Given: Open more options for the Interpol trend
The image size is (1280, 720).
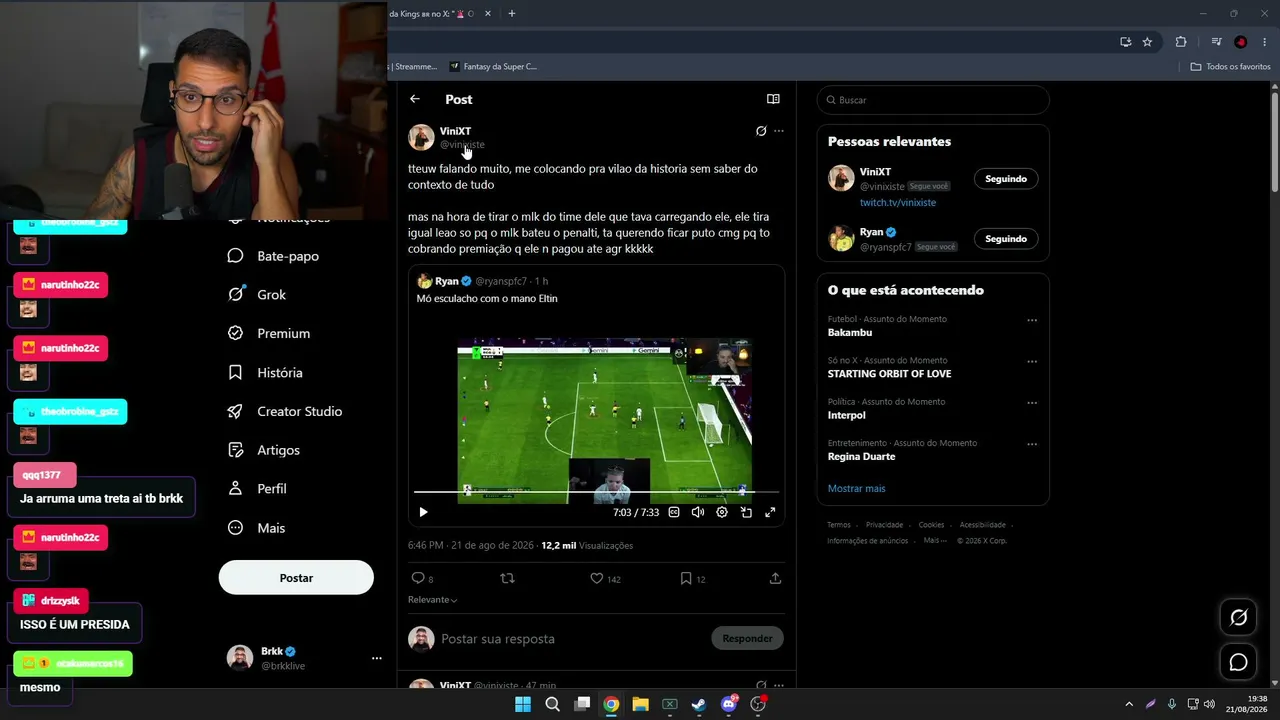Looking at the screenshot, I should click(1032, 403).
